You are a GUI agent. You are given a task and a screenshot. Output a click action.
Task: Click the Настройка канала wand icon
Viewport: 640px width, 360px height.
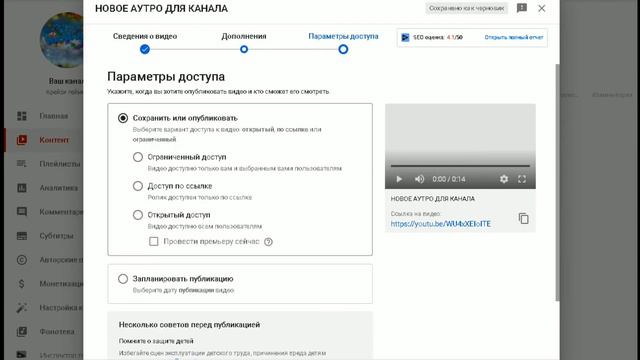click(x=22, y=308)
